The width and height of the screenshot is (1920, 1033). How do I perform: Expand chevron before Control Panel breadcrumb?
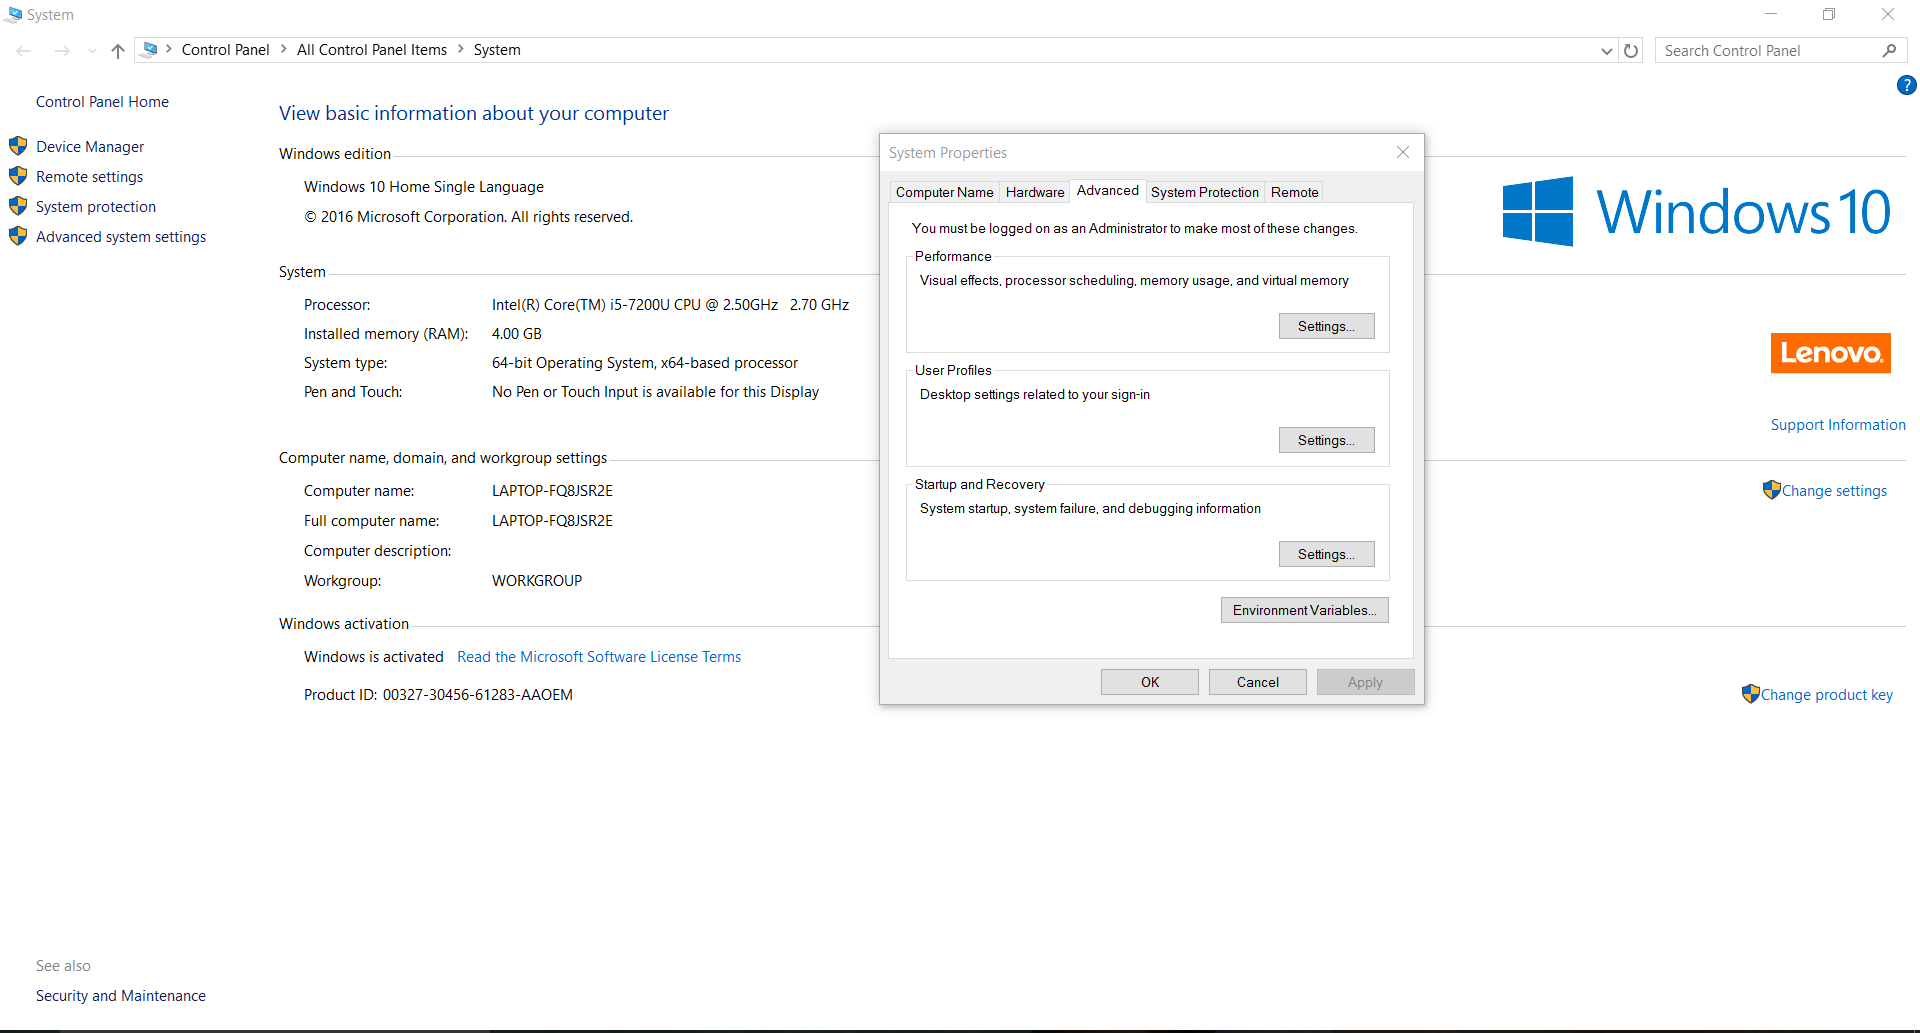(x=169, y=49)
